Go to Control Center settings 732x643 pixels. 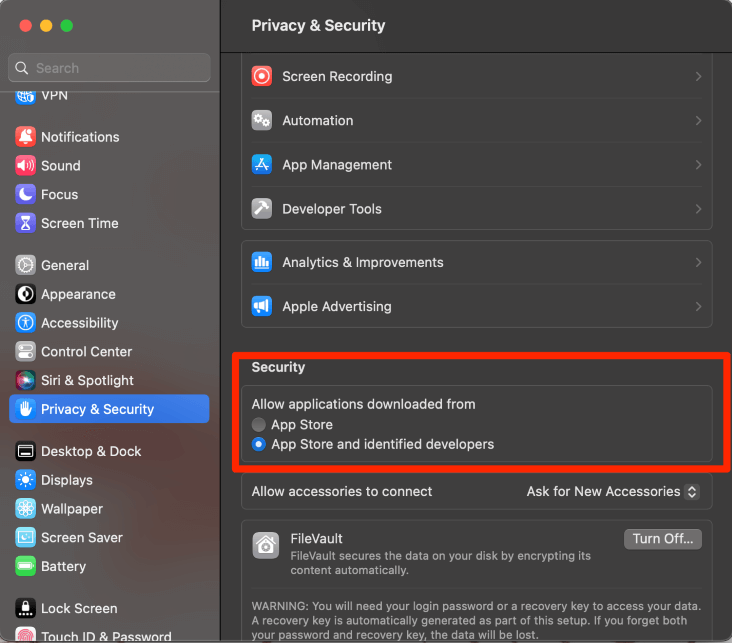pos(86,352)
